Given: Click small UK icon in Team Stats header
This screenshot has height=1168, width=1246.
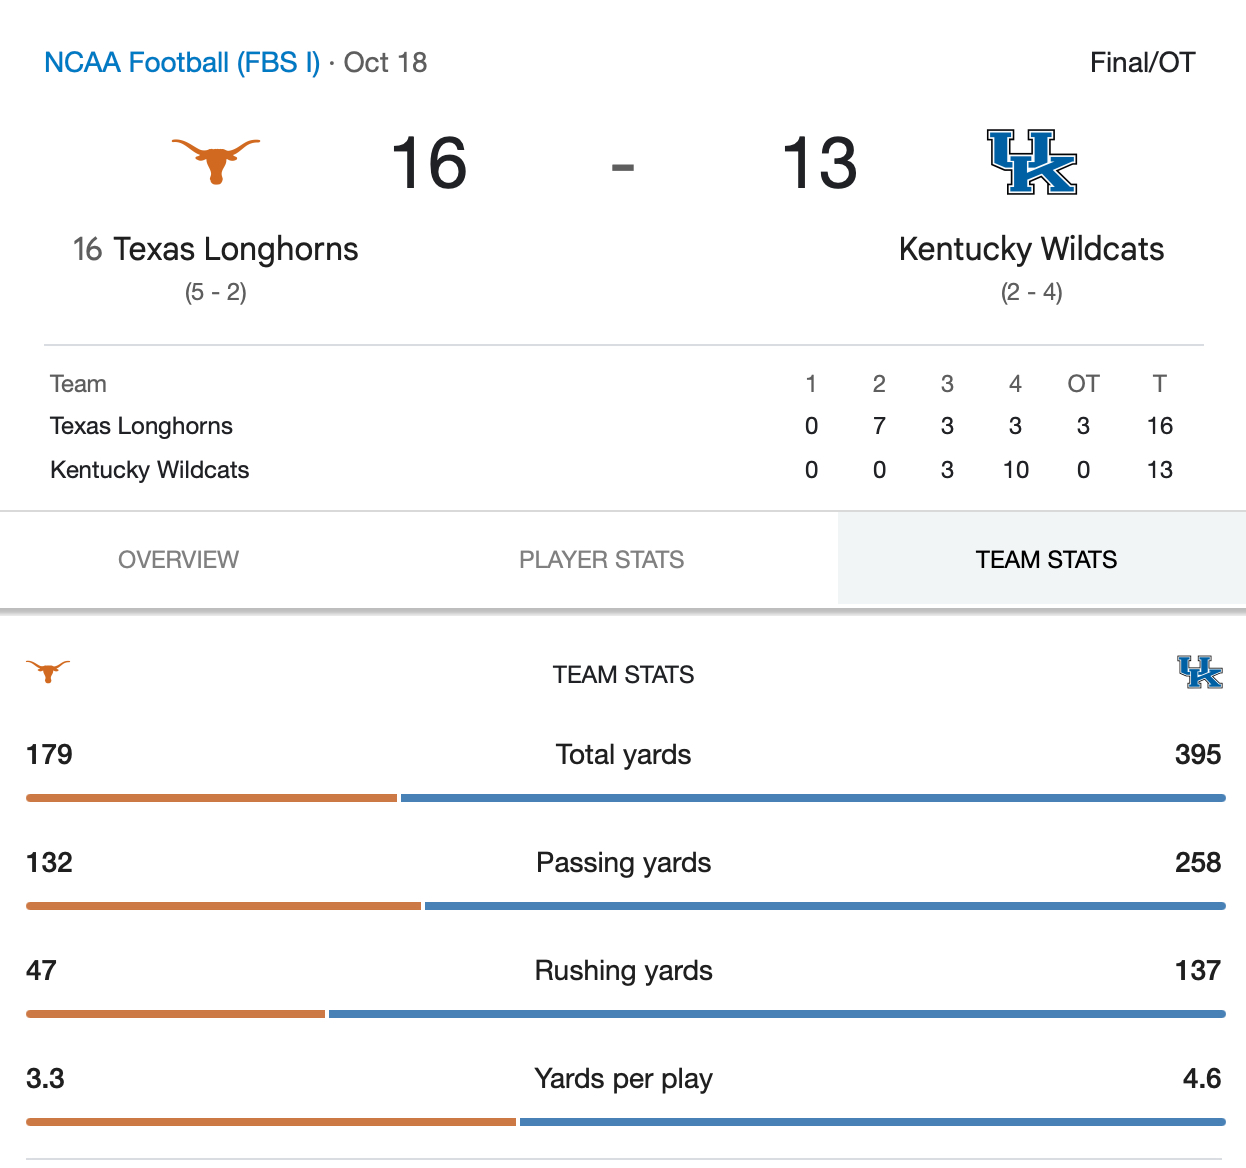Looking at the screenshot, I should (1199, 672).
